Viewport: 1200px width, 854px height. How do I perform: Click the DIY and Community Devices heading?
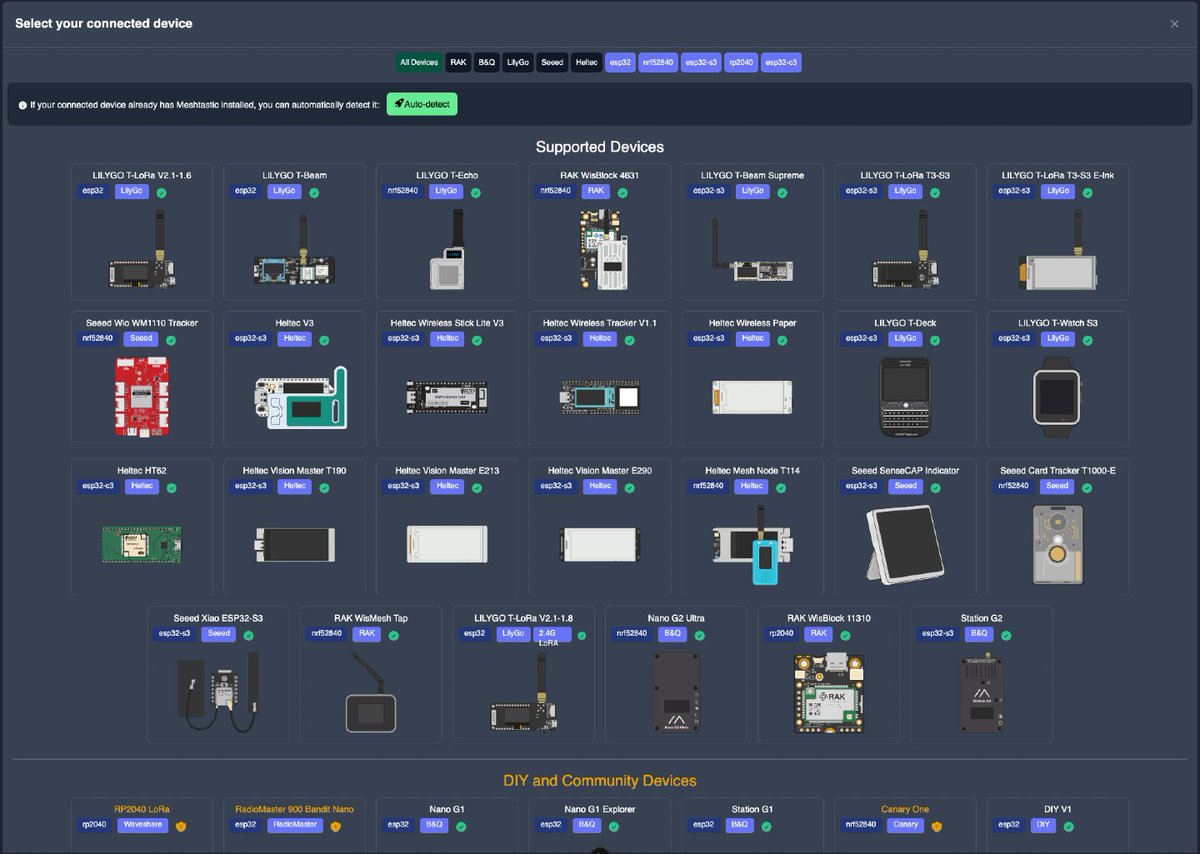[599, 780]
